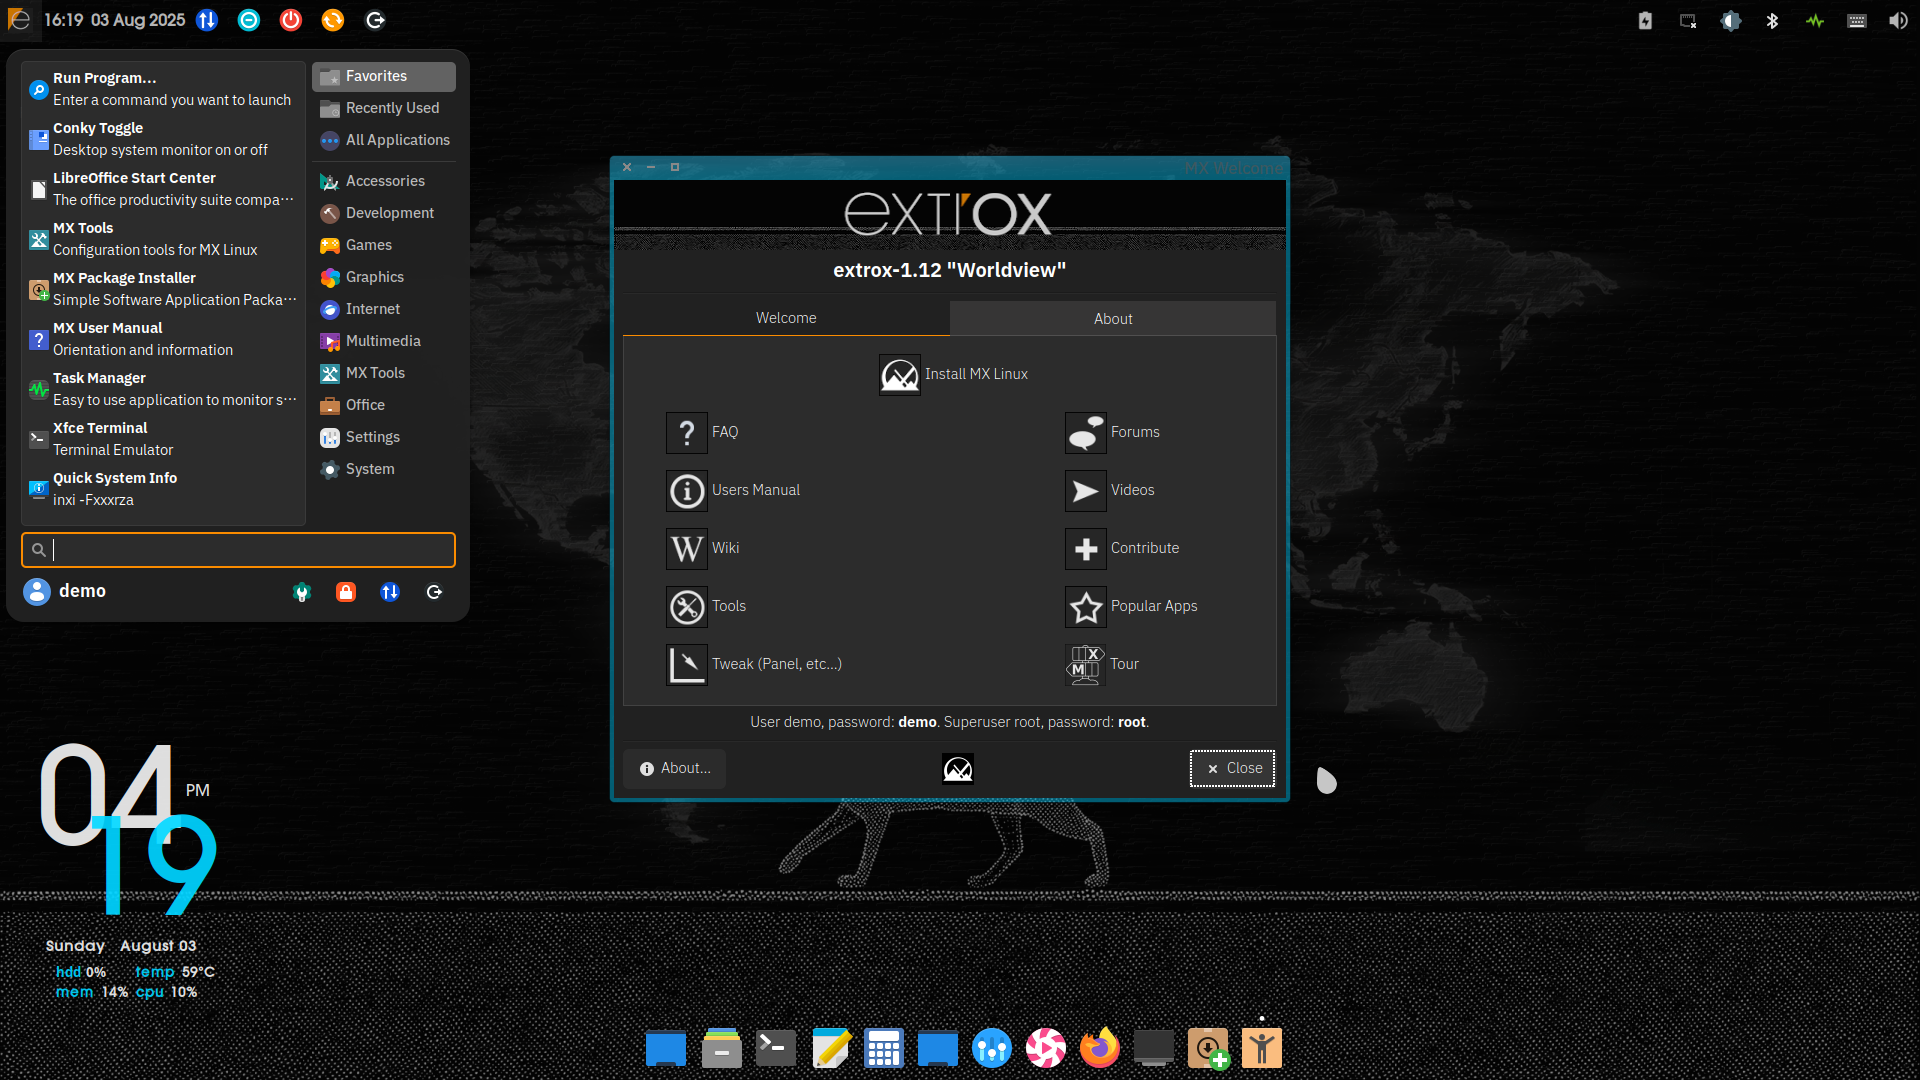The image size is (1920, 1080).
Task: Launch Conky Toggle from favorites
Action: tap(163, 139)
